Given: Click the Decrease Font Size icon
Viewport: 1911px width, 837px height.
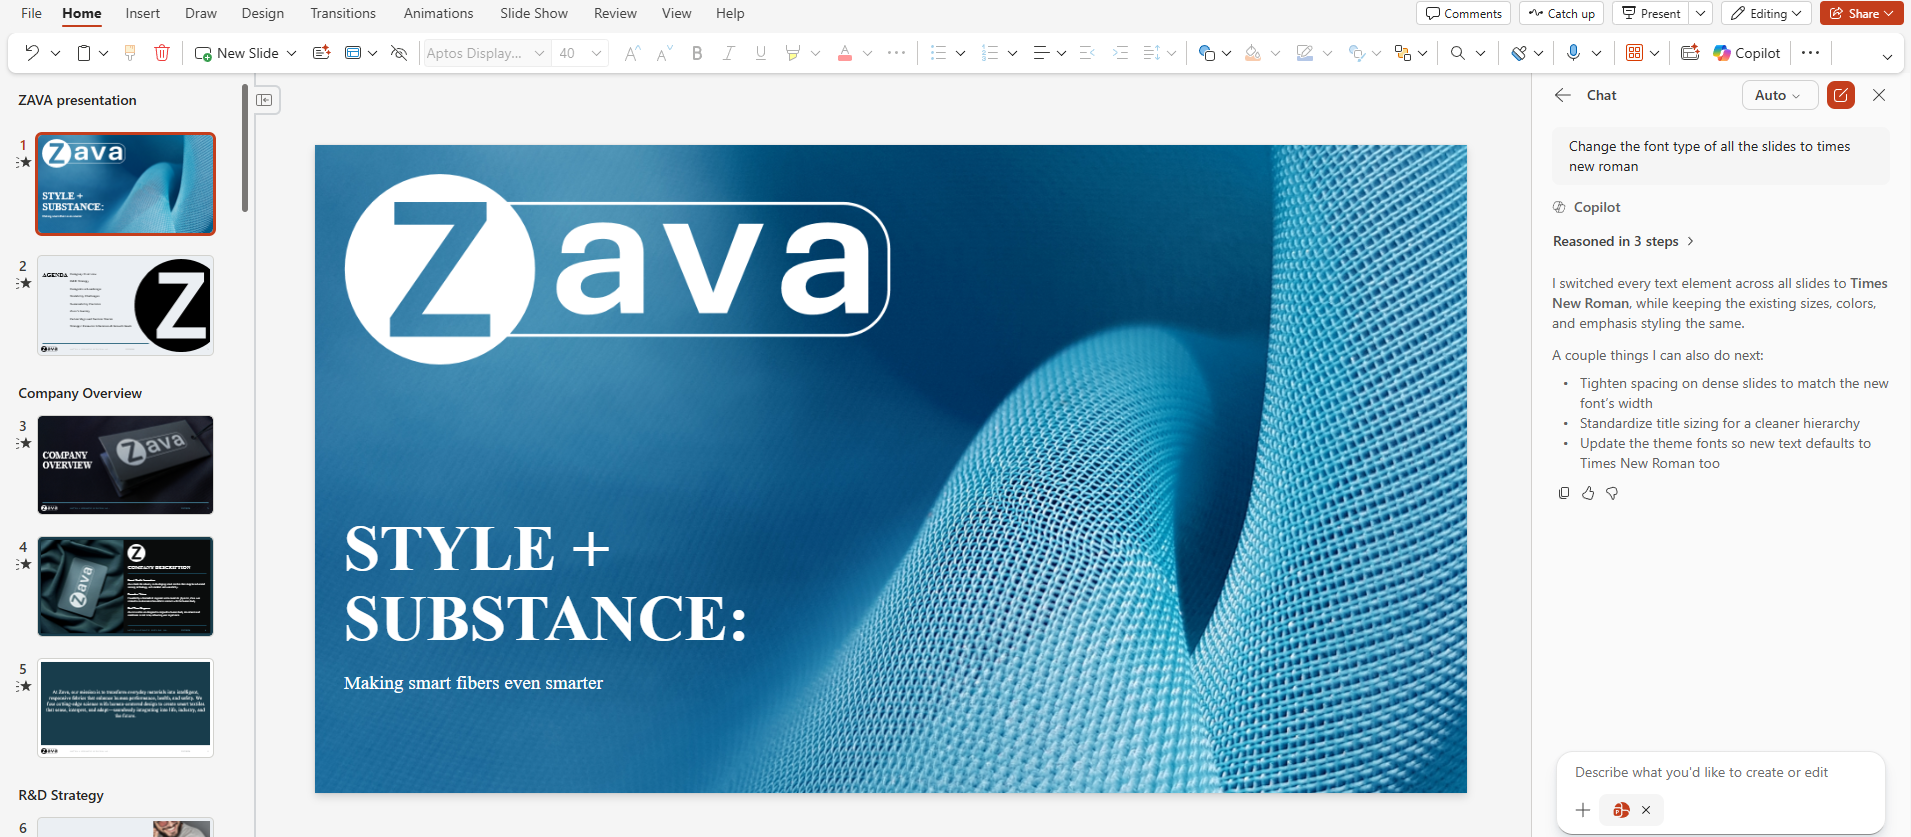Looking at the screenshot, I should coord(664,53).
